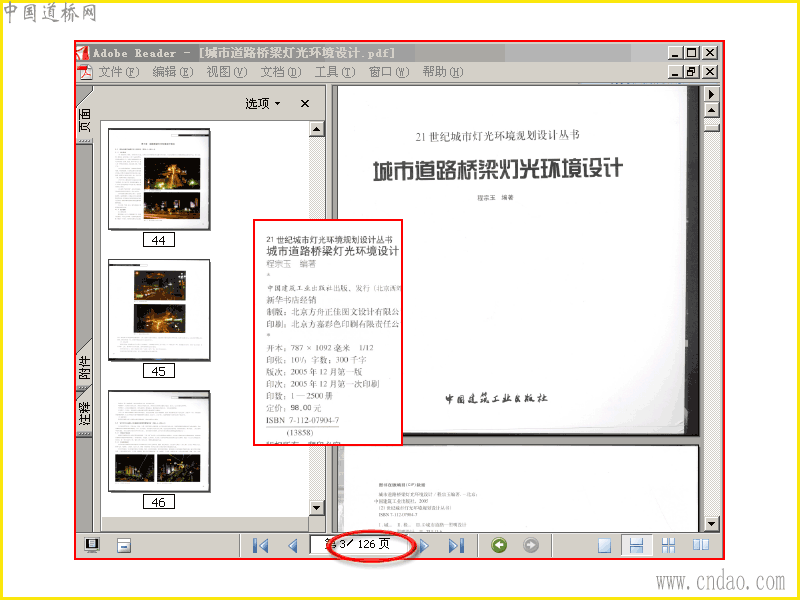Screen dimensions: 800x600
Task: Close the pages panel with the X
Action: pos(305,104)
